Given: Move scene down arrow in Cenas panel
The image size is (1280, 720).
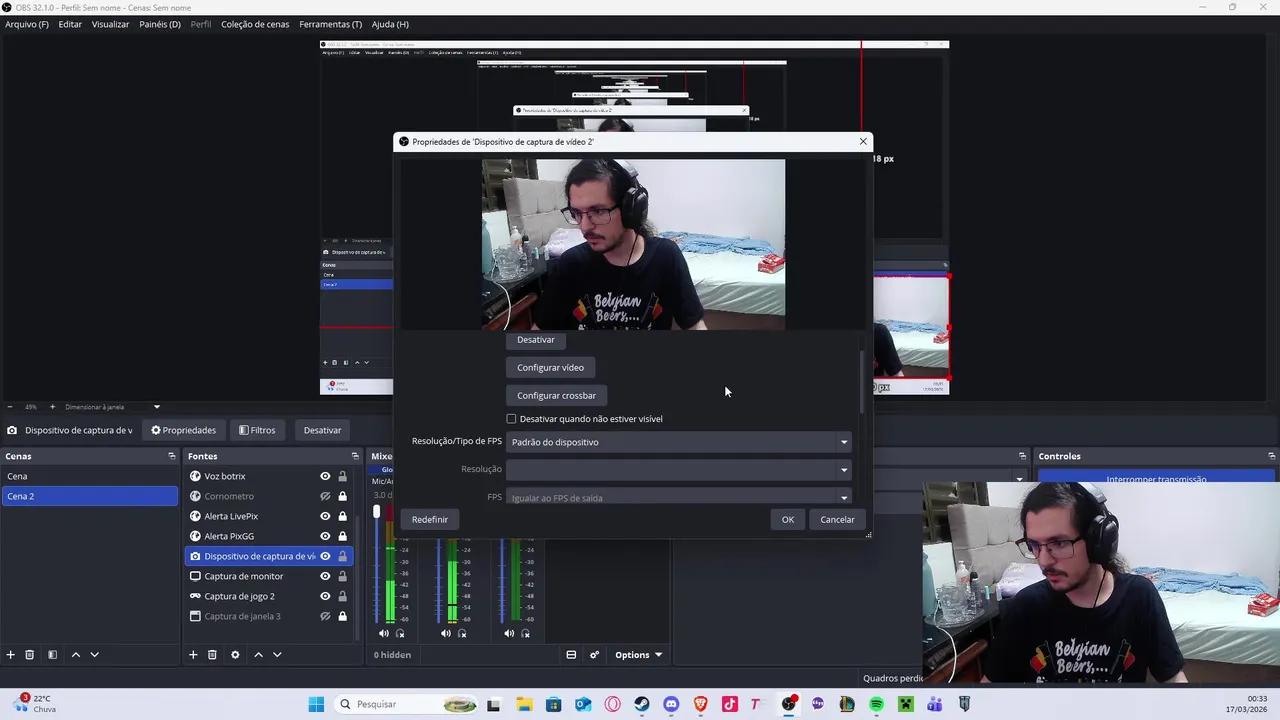Looking at the screenshot, I should (94, 655).
